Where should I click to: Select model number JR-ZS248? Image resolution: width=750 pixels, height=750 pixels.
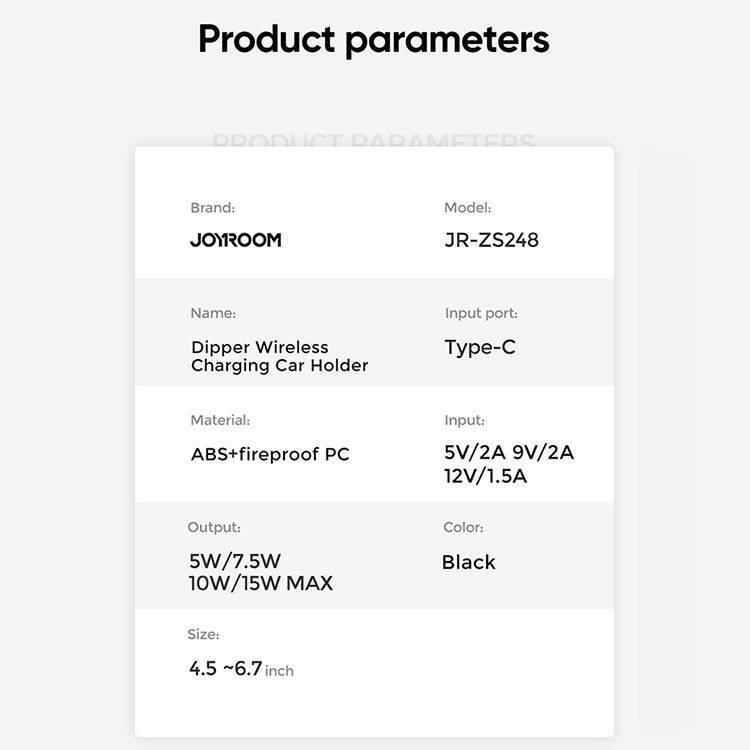(x=491, y=240)
